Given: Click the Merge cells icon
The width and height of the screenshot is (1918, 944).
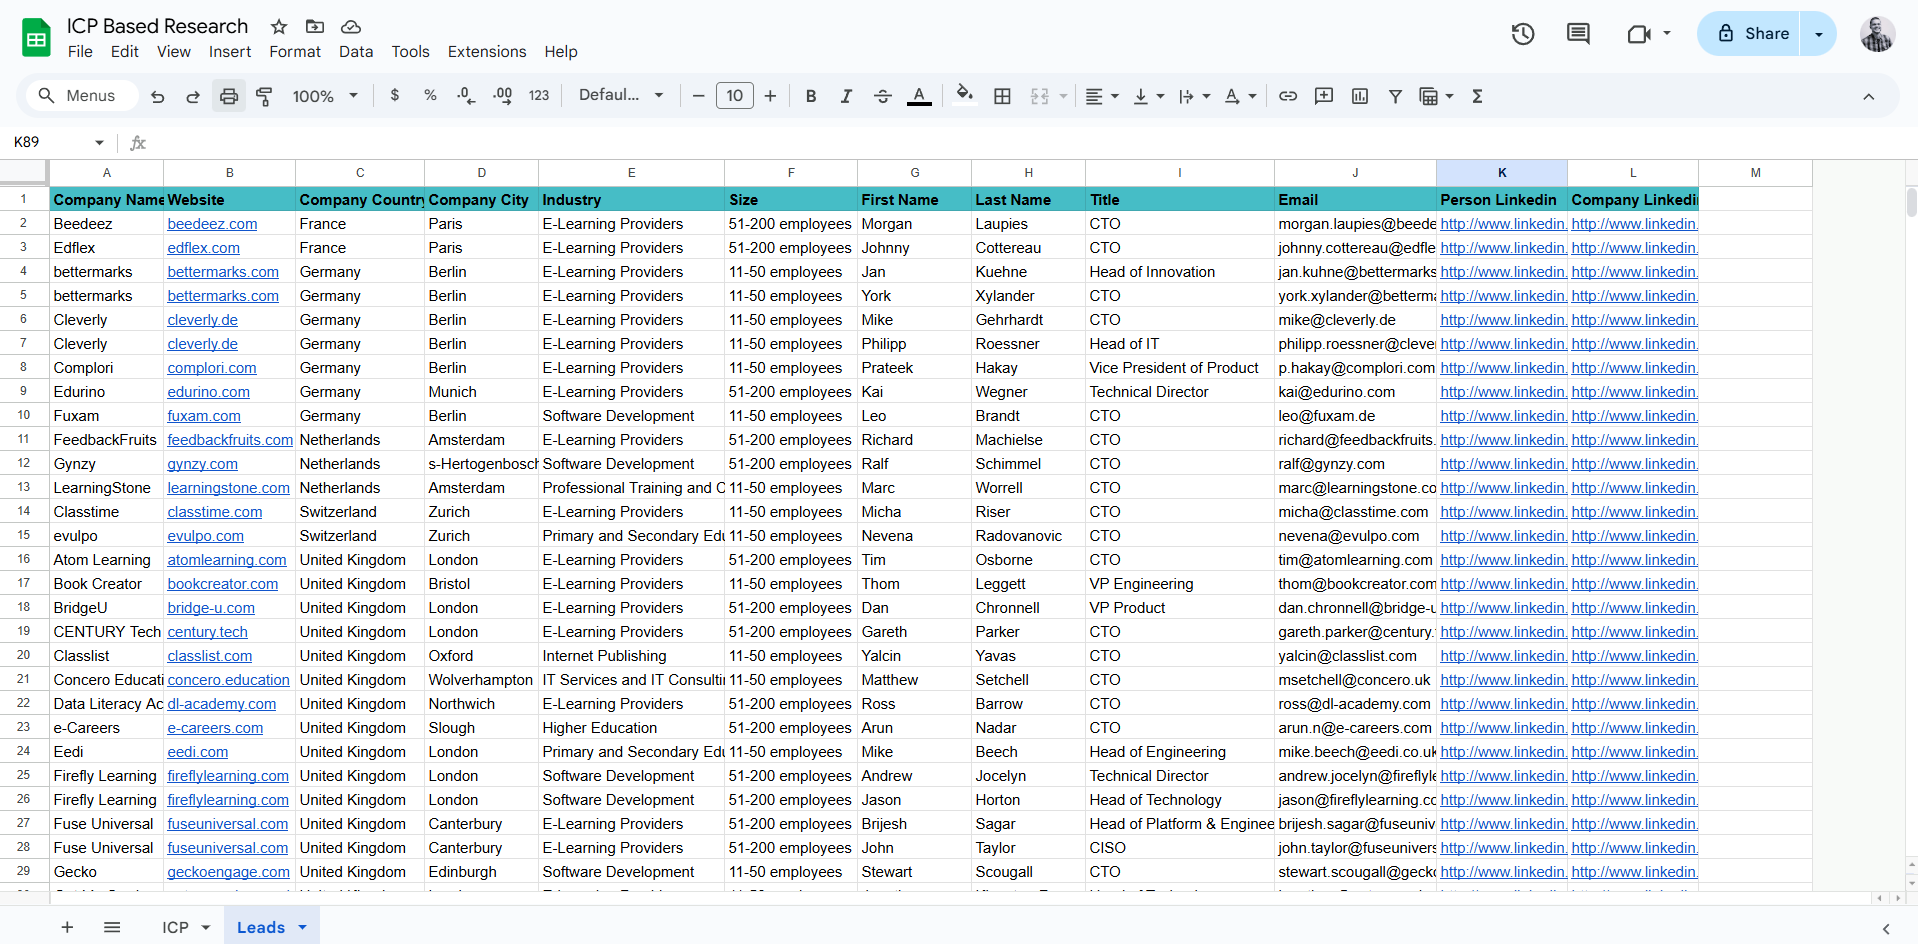Looking at the screenshot, I should point(1040,96).
